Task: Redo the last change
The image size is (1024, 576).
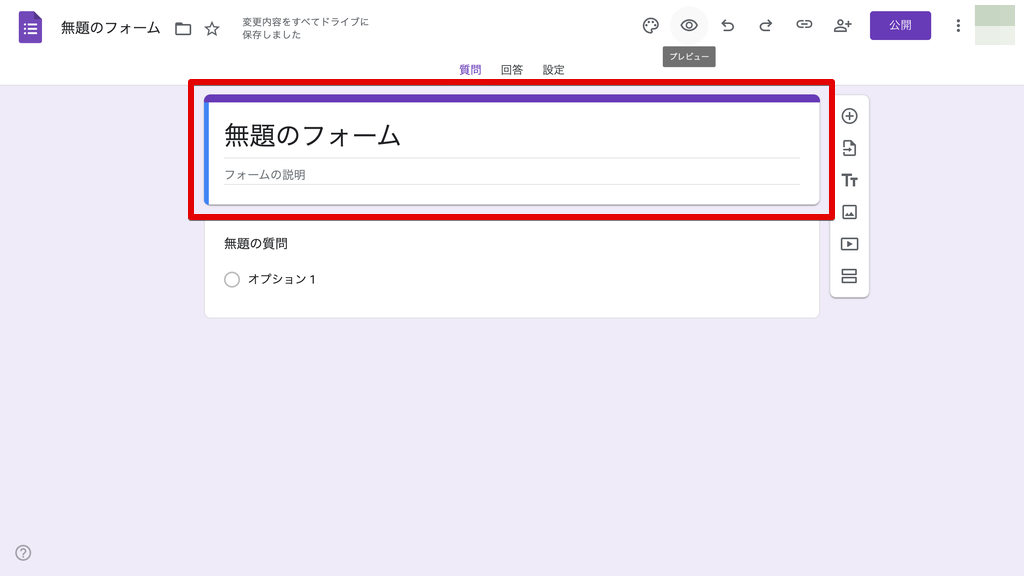Action: click(766, 26)
